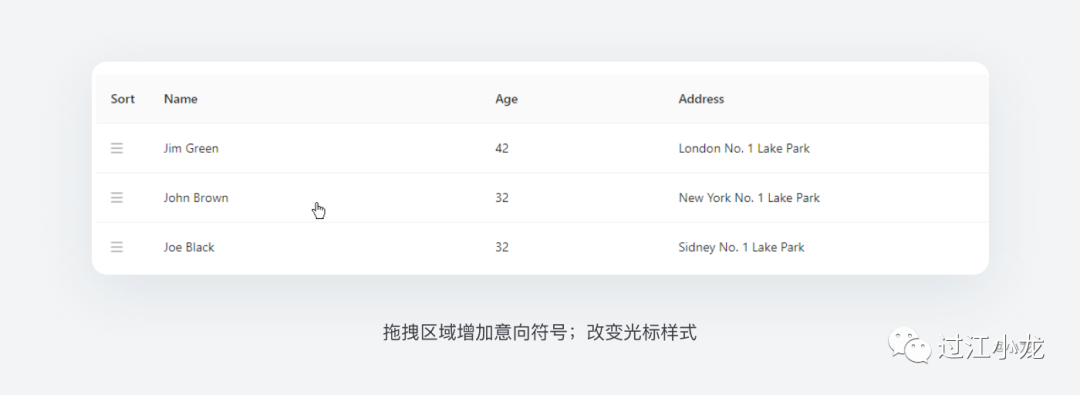Click the Name column header
The image size is (1080, 395).
click(180, 99)
